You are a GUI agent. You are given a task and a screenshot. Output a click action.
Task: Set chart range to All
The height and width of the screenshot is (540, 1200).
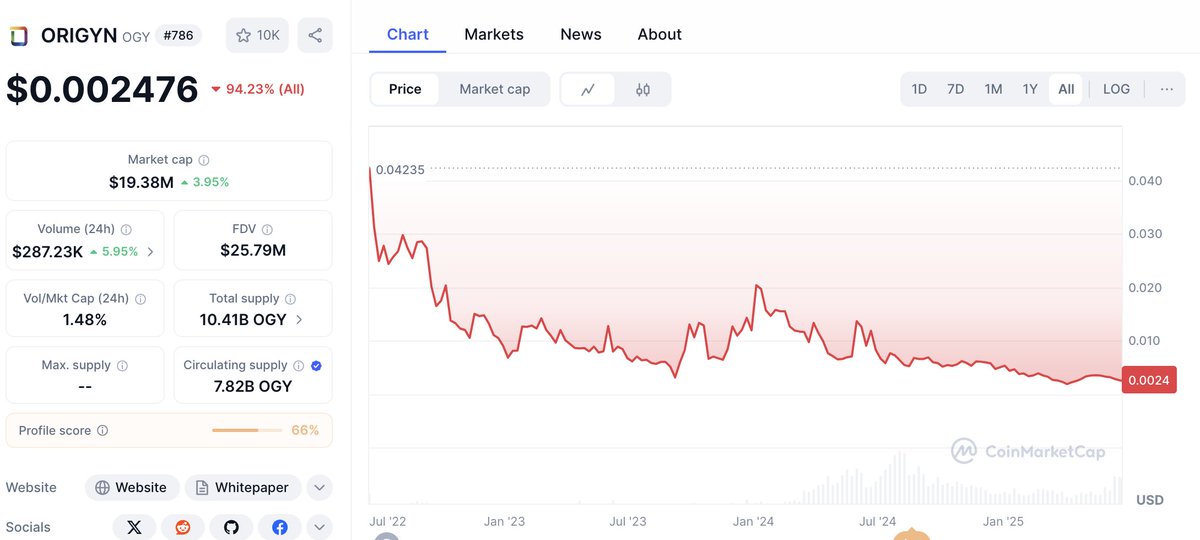click(x=1066, y=89)
